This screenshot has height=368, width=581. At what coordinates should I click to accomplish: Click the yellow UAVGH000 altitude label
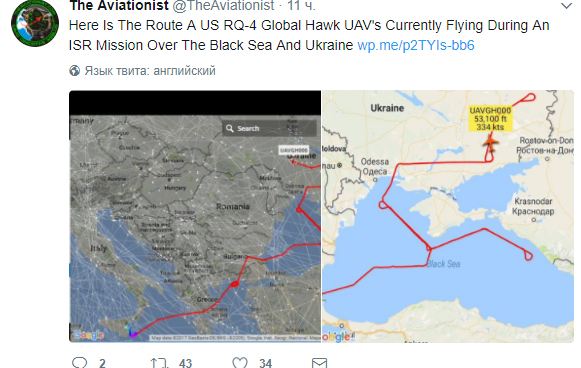(x=490, y=119)
